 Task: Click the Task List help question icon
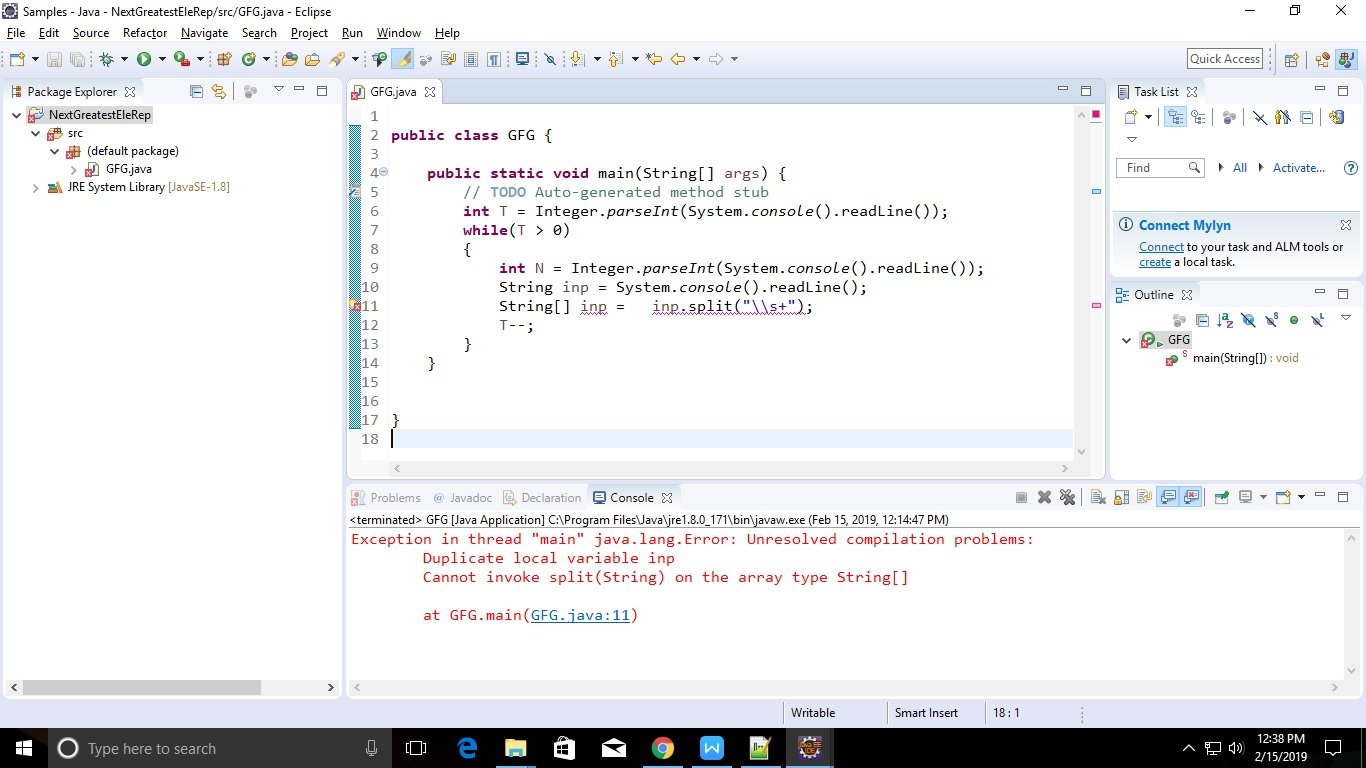tap(1351, 168)
